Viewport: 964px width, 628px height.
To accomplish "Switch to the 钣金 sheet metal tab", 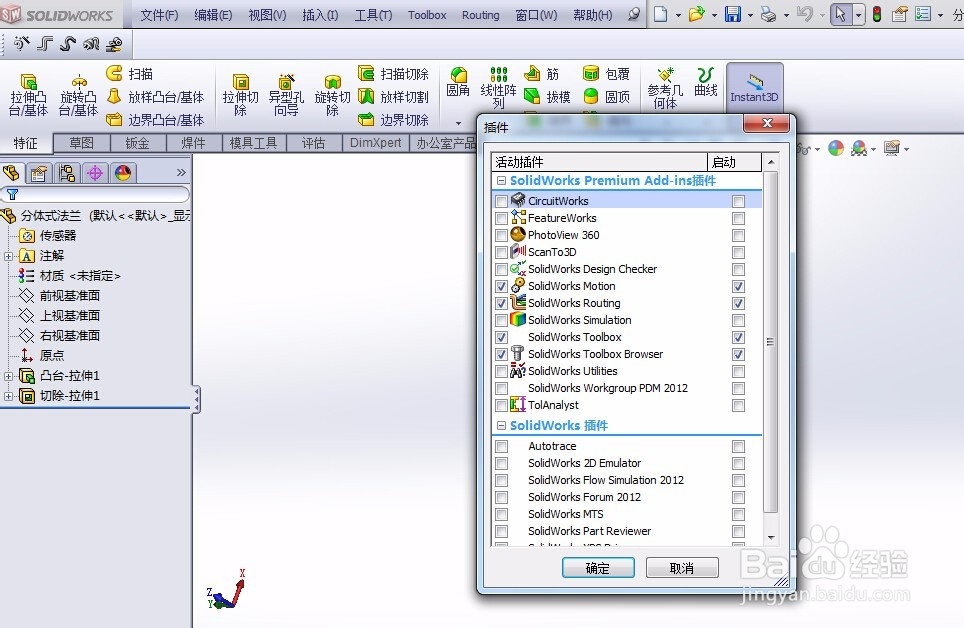I will coord(137,143).
